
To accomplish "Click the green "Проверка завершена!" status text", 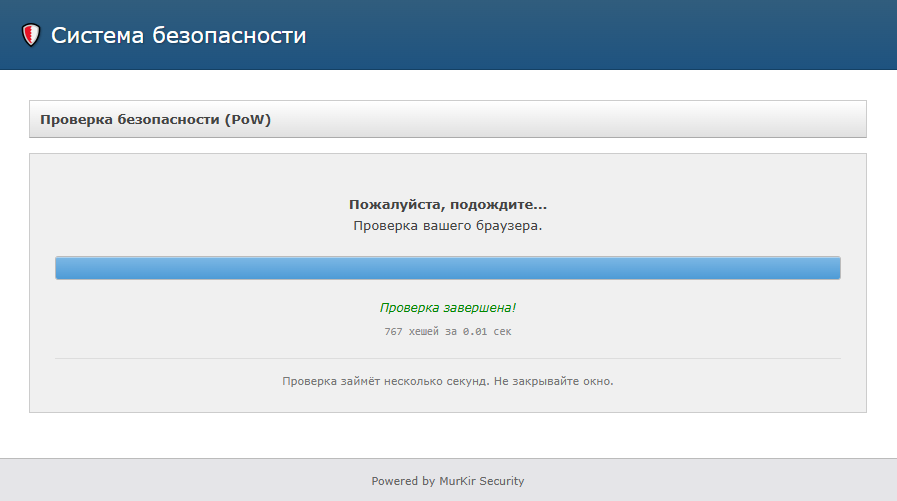I will (x=448, y=308).
